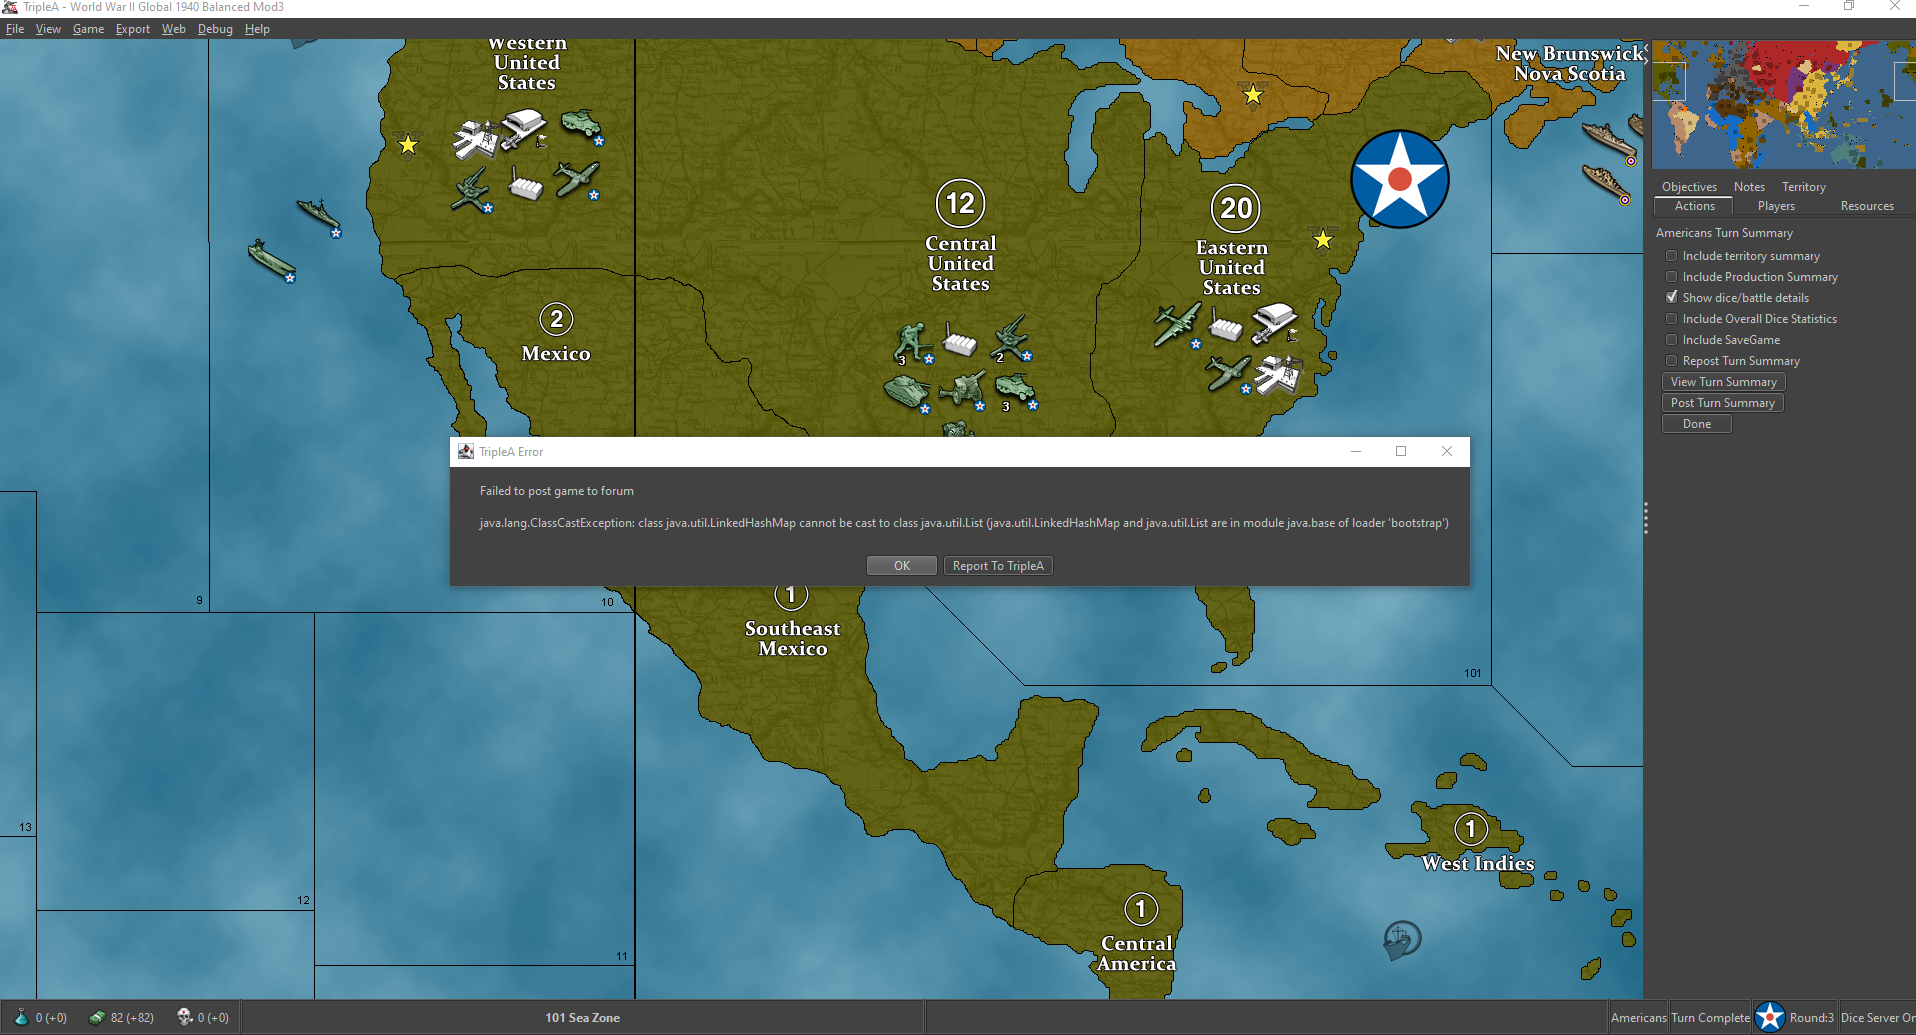The height and width of the screenshot is (1035, 1916).
Task: Click the right panel splitter handle dots
Action: [1645, 518]
